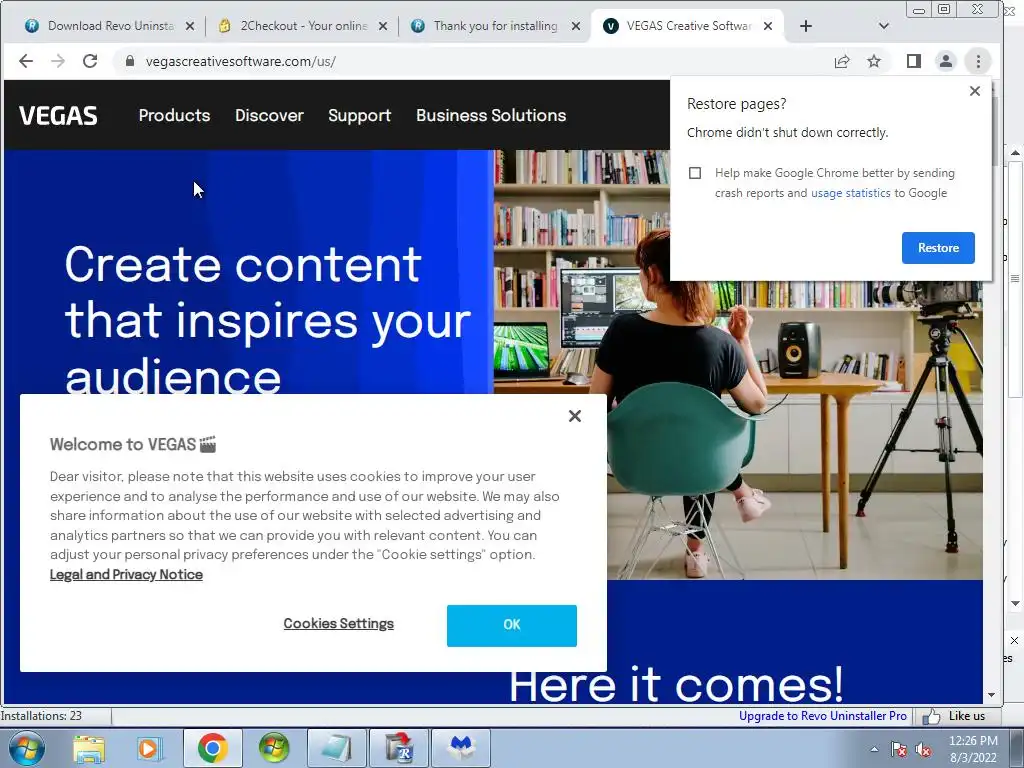Click the Upgrade to Revo Uninstaller Pro link

click(x=822, y=716)
